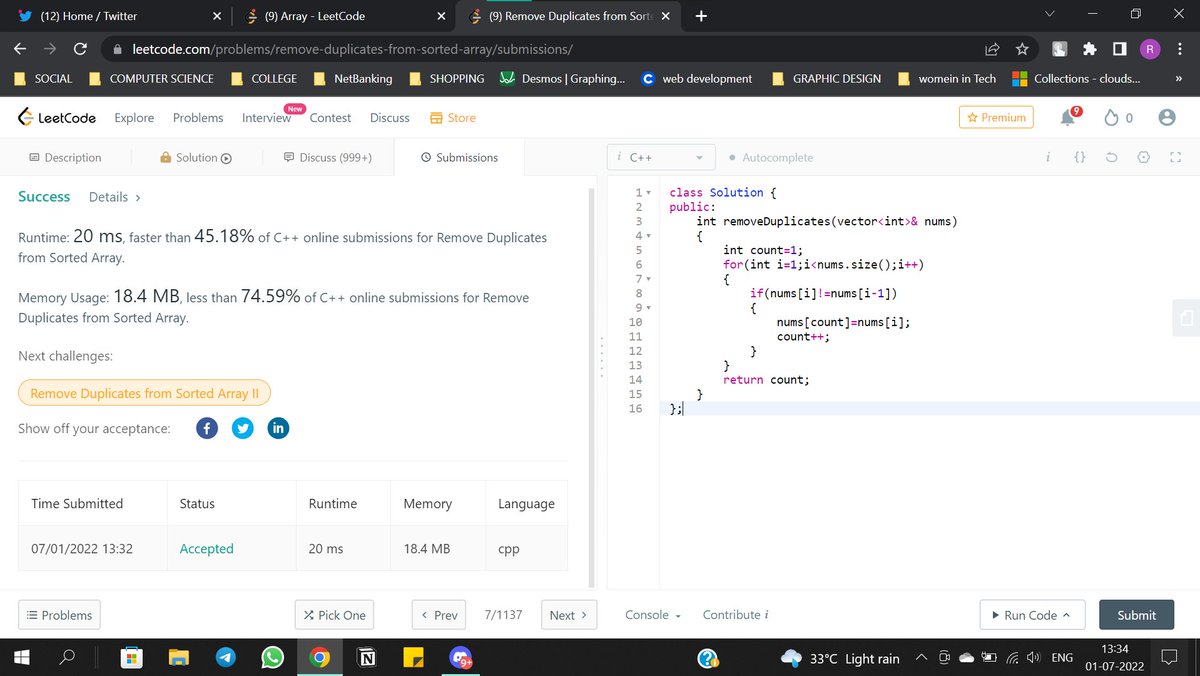Open Contest in the navigation bar
Viewport: 1200px width, 676px height.
[330, 118]
